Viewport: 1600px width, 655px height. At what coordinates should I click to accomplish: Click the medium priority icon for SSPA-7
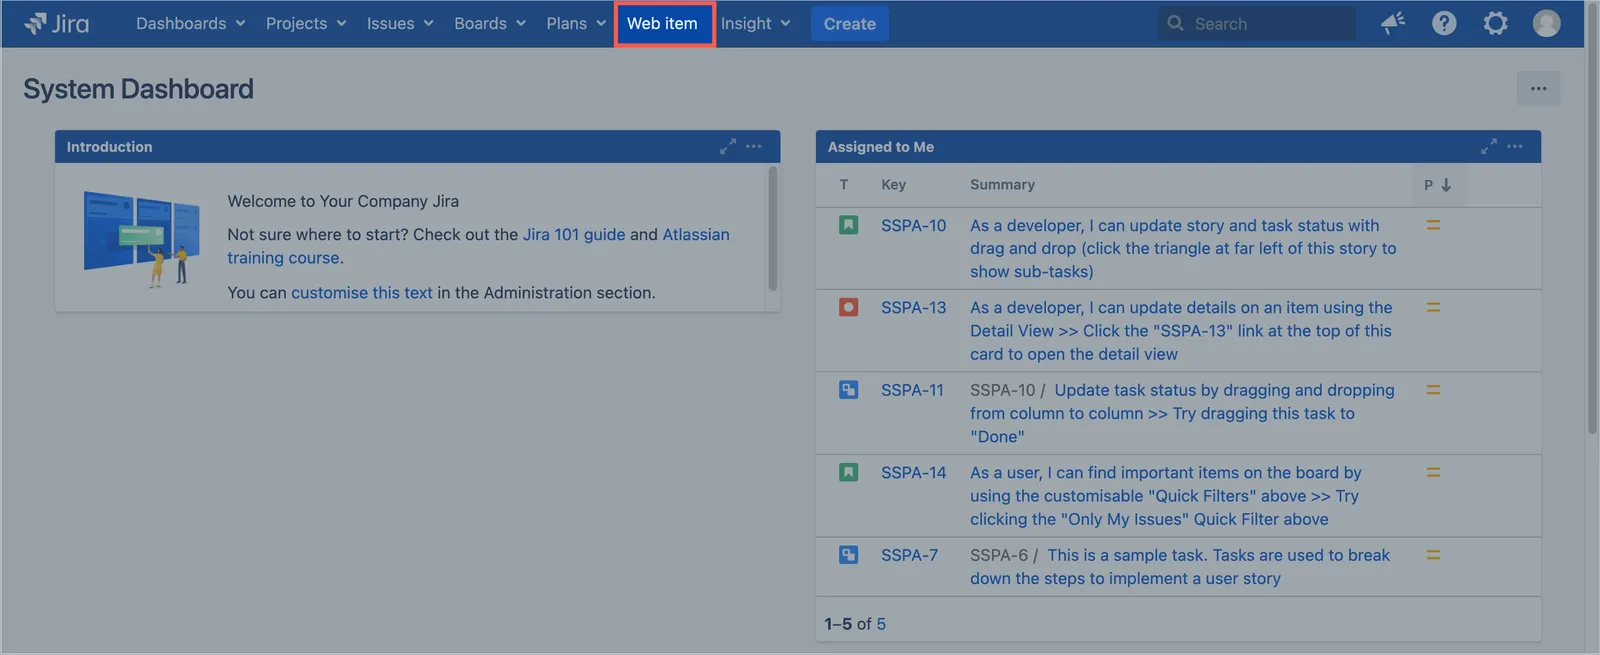[x=1433, y=555]
